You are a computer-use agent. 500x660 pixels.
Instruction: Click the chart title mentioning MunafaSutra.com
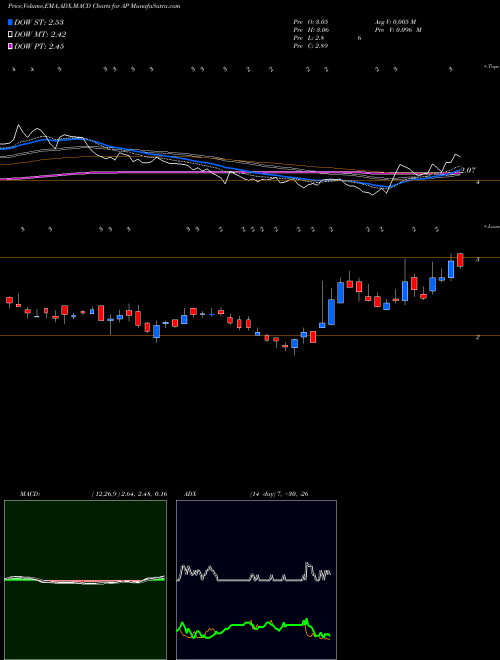(x=94, y=6)
